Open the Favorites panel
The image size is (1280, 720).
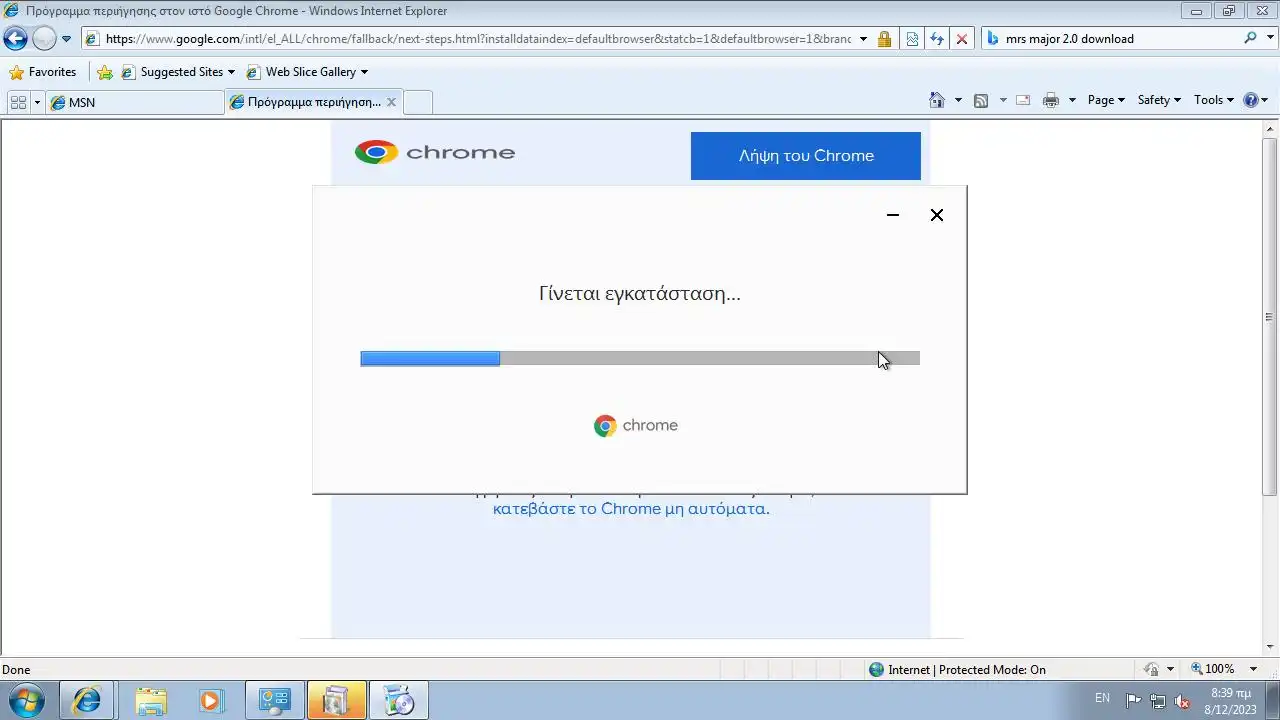pos(42,72)
